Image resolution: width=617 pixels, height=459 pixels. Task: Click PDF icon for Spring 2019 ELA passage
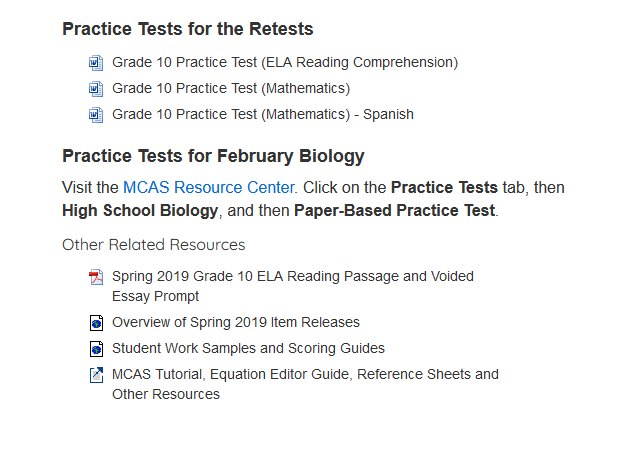point(96,277)
